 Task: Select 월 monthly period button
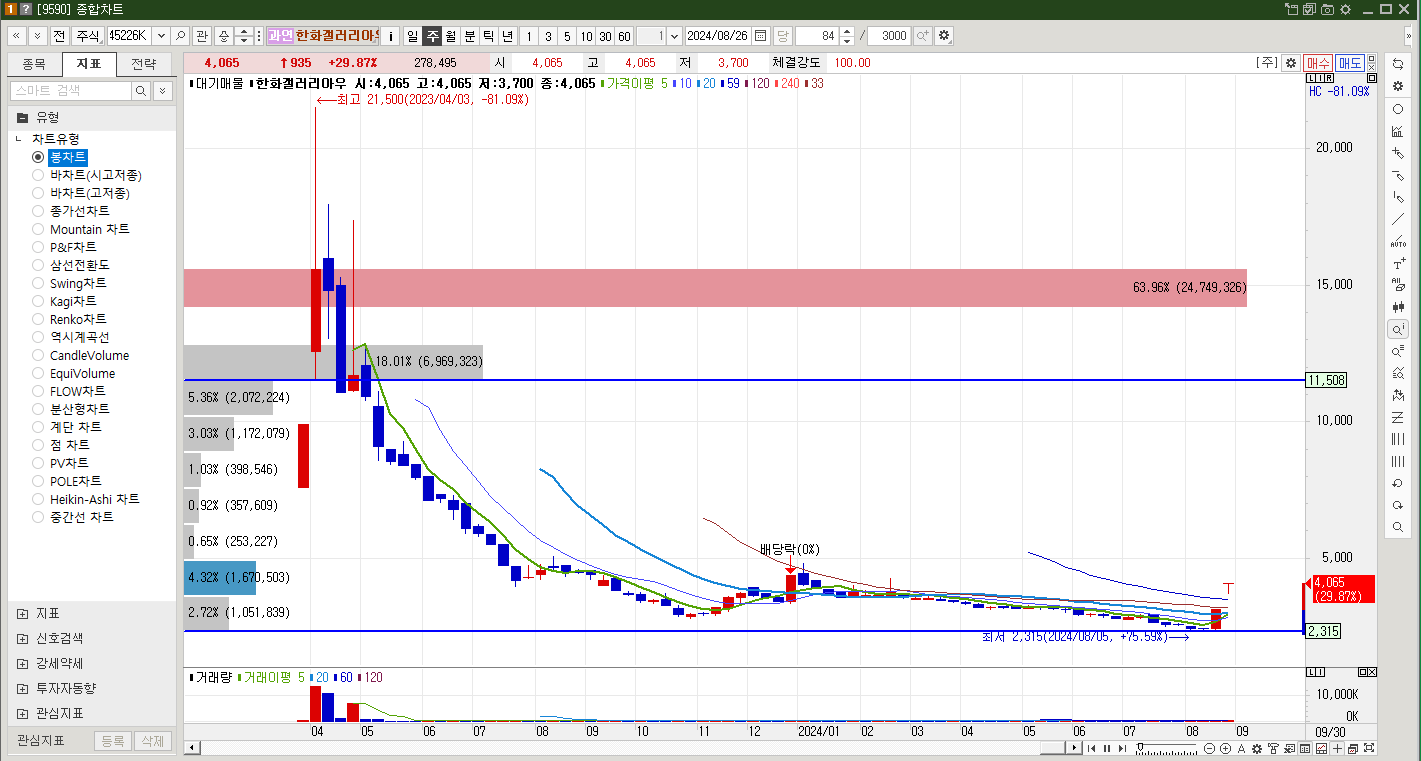pos(451,36)
